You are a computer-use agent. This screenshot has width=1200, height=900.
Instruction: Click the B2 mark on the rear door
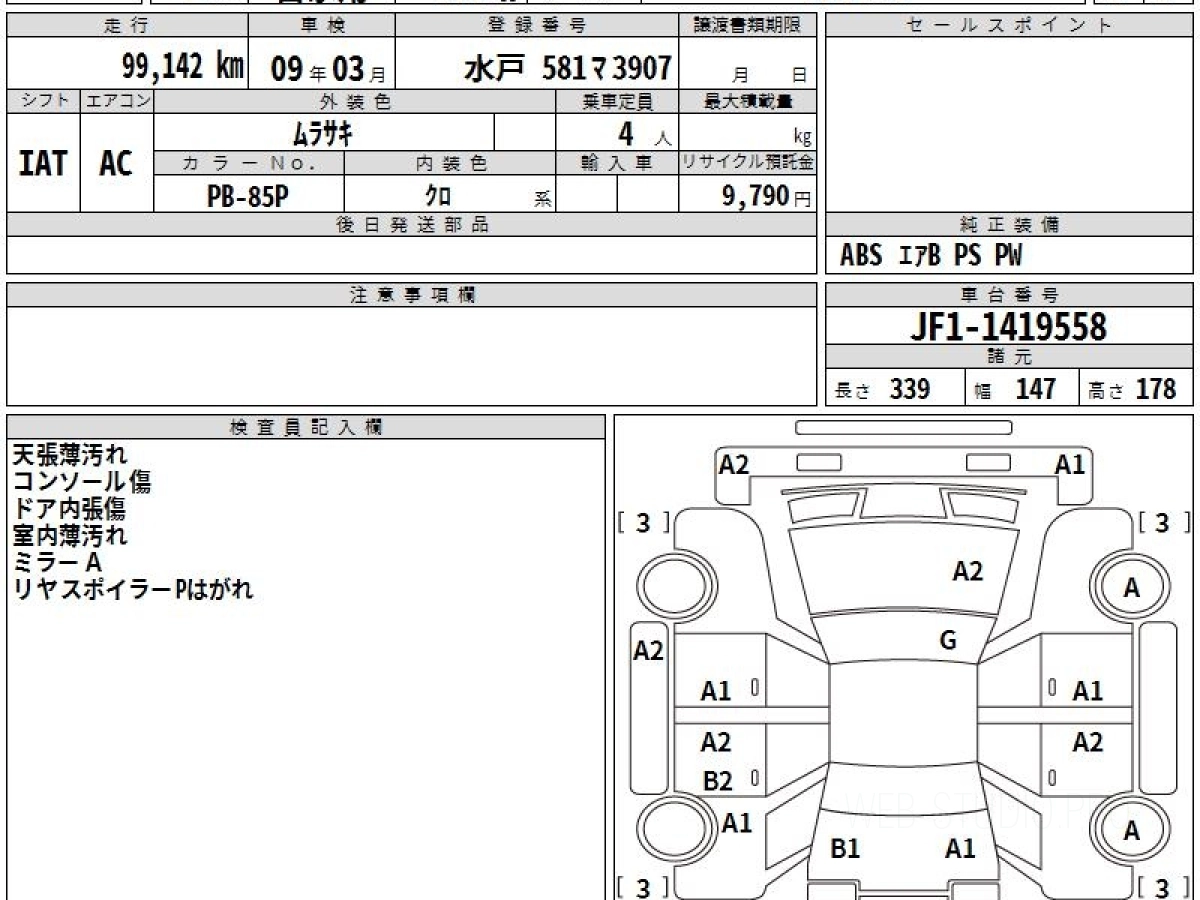click(x=717, y=781)
